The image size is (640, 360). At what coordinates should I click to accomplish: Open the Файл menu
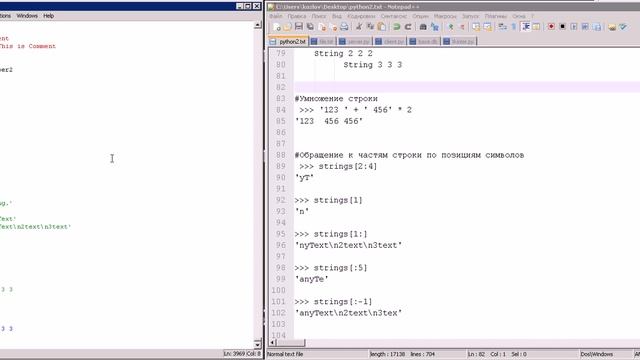[x=276, y=16]
